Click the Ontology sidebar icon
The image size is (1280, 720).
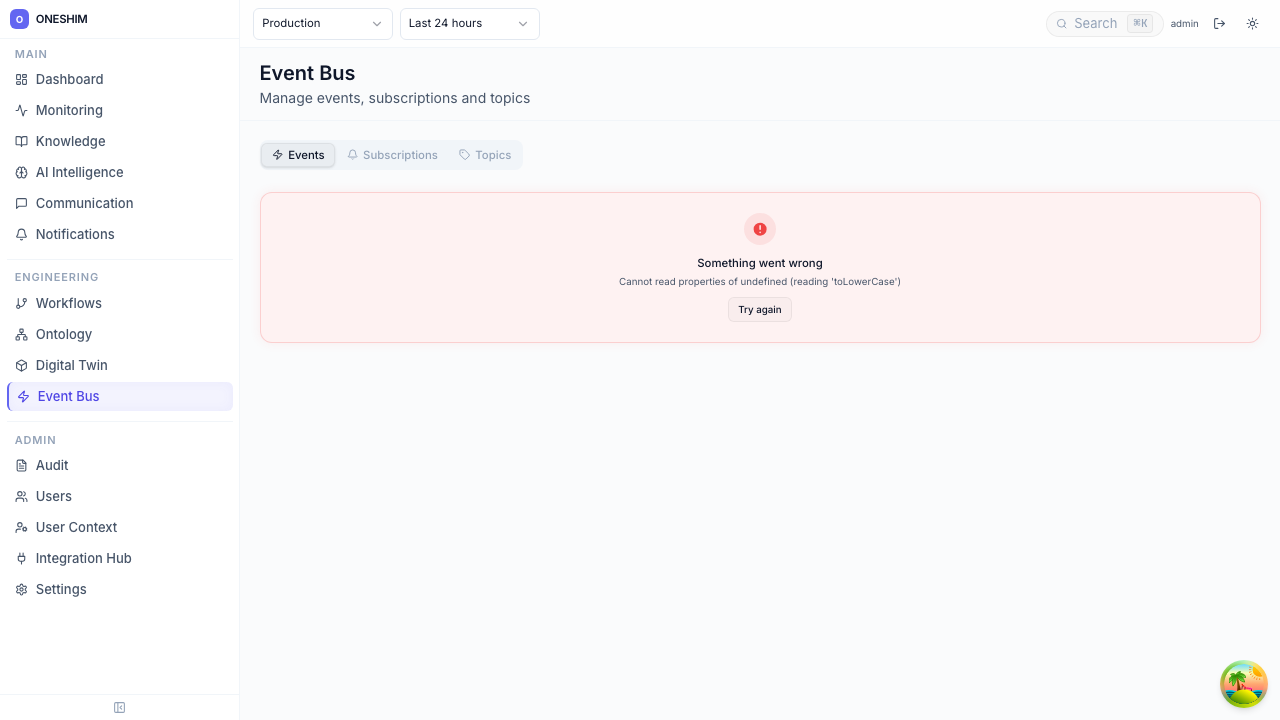pyautogui.click(x=20, y=334)
